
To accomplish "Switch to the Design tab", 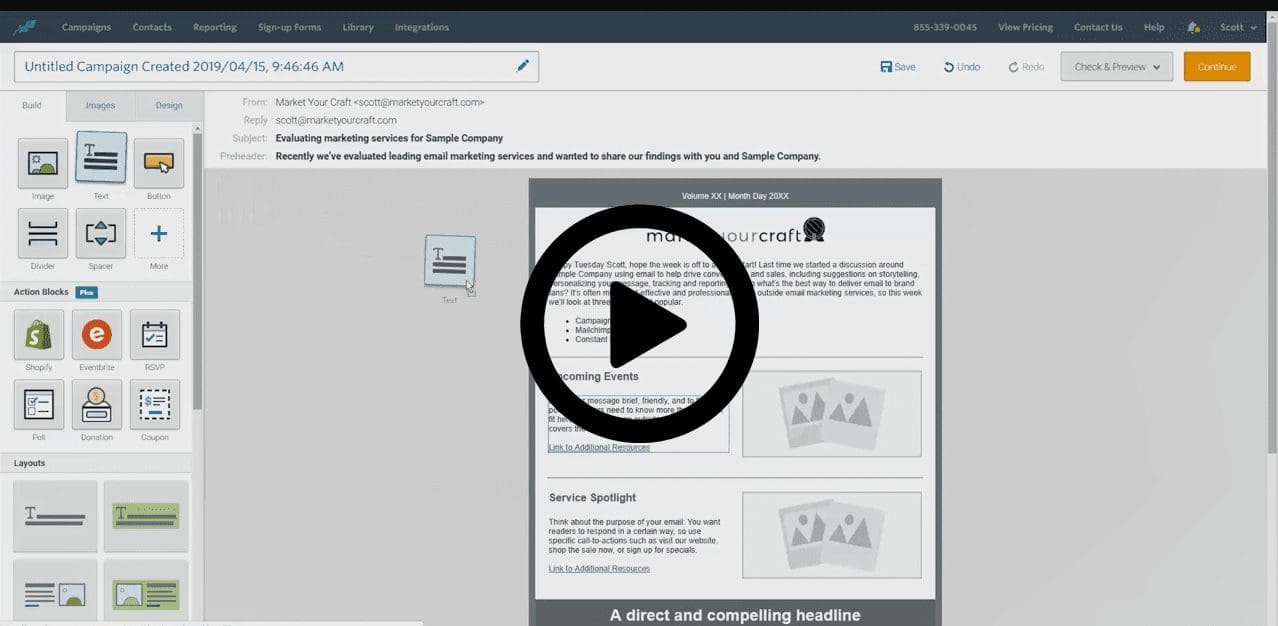I will click(x=168, y=104).
